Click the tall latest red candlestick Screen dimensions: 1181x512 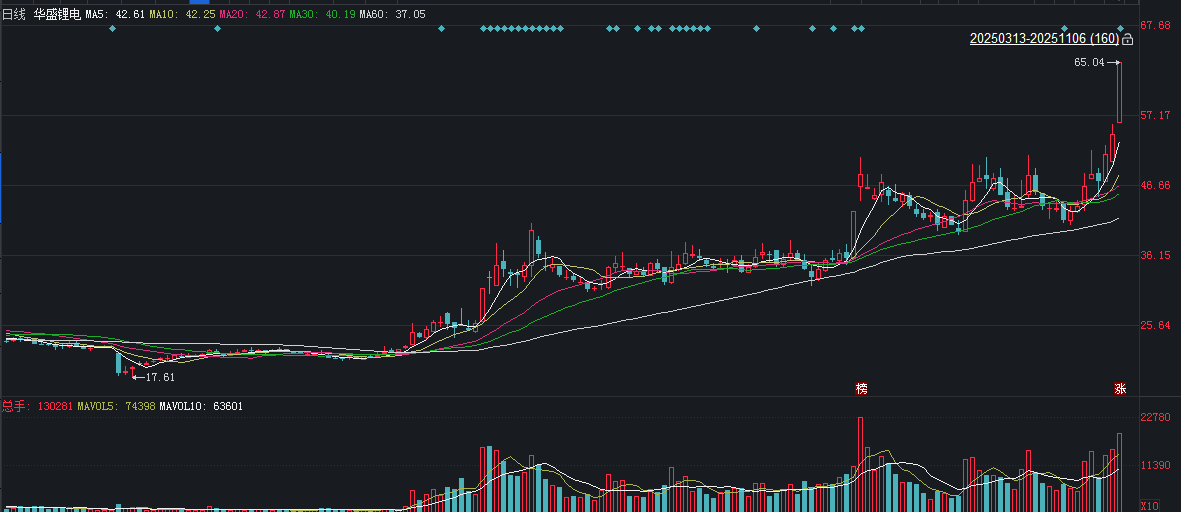coord(1119,92)
